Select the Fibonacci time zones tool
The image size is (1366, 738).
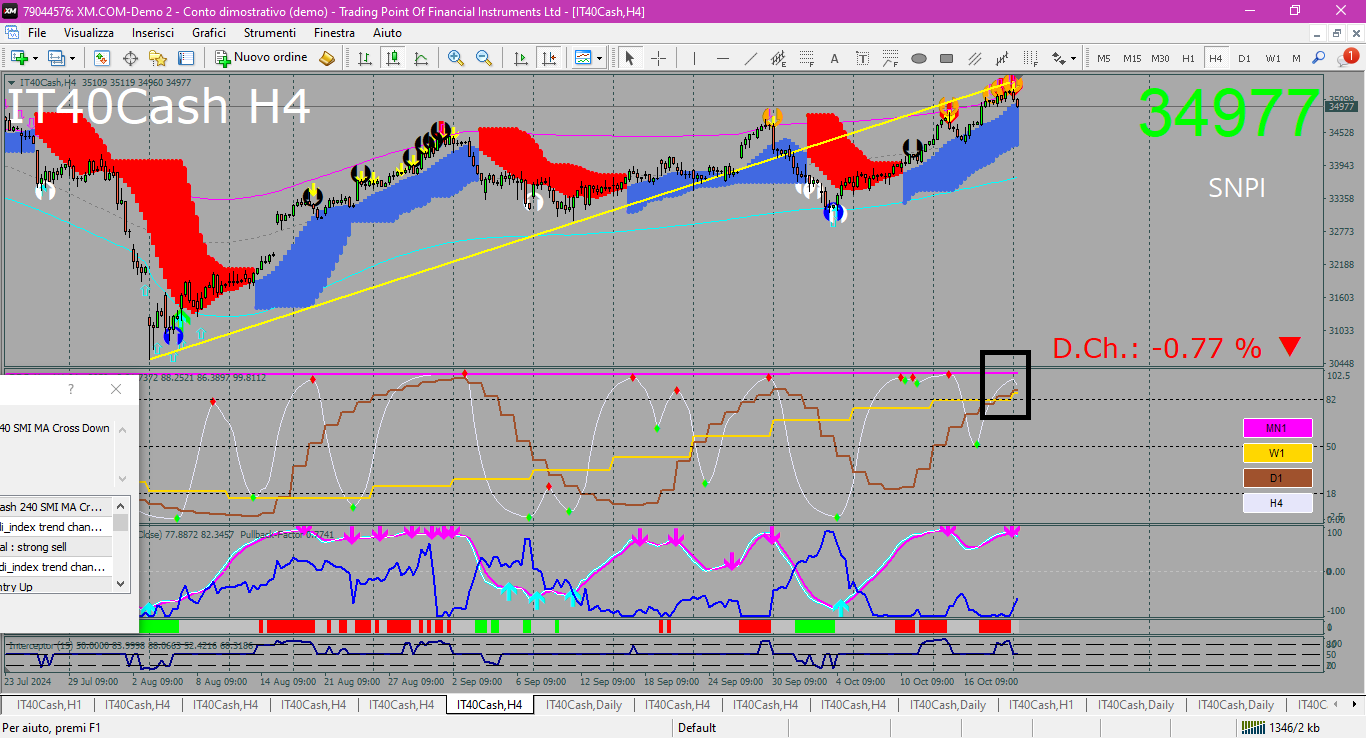click(x=1031, y=58)
